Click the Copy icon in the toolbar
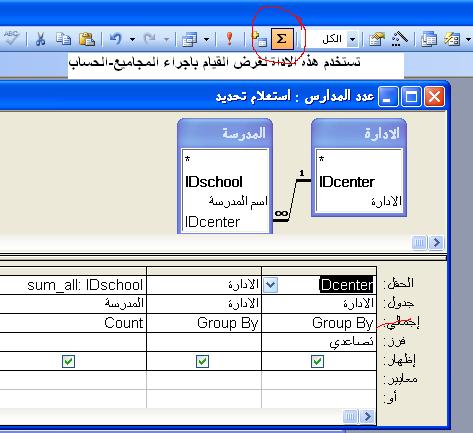The image size is (473, 433). (63, 39)
